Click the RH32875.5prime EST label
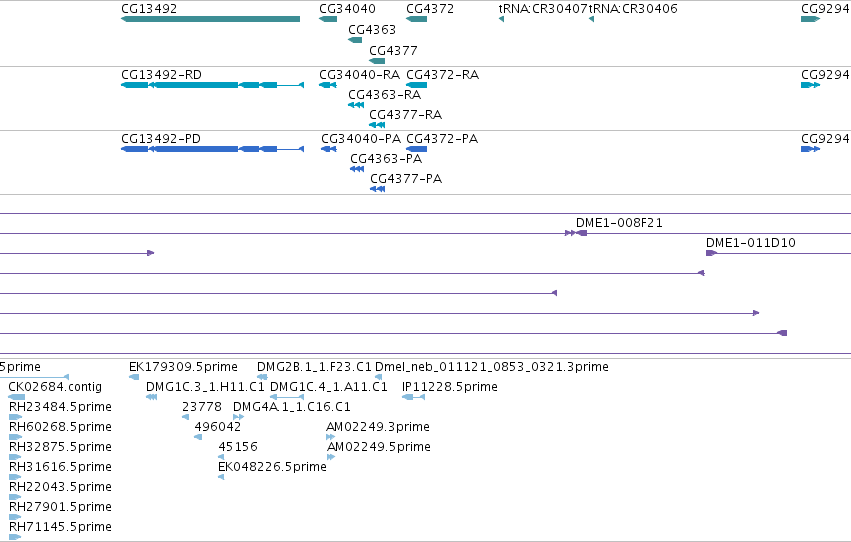 tap(60, 448)
